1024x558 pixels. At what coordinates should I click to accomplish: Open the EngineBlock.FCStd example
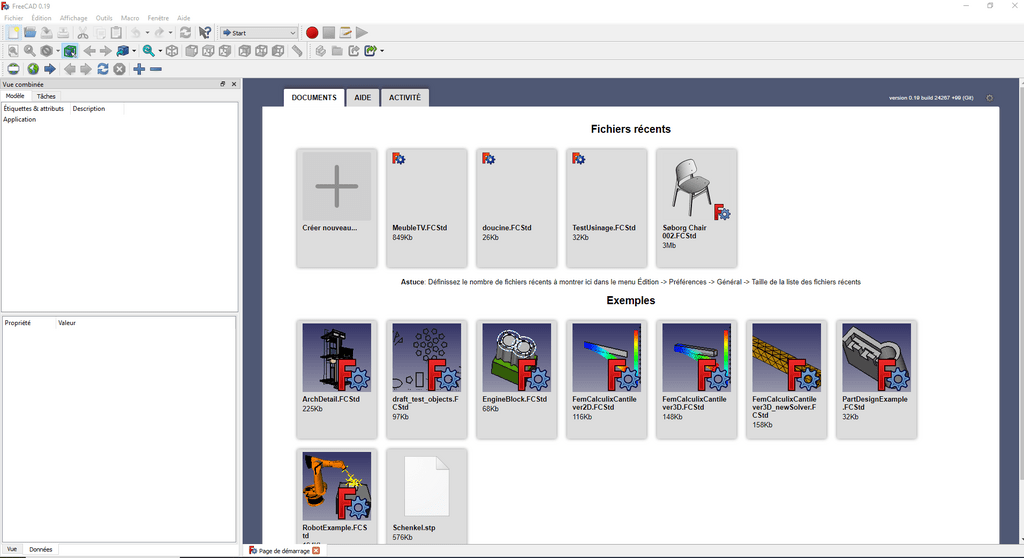coord(517,379)
